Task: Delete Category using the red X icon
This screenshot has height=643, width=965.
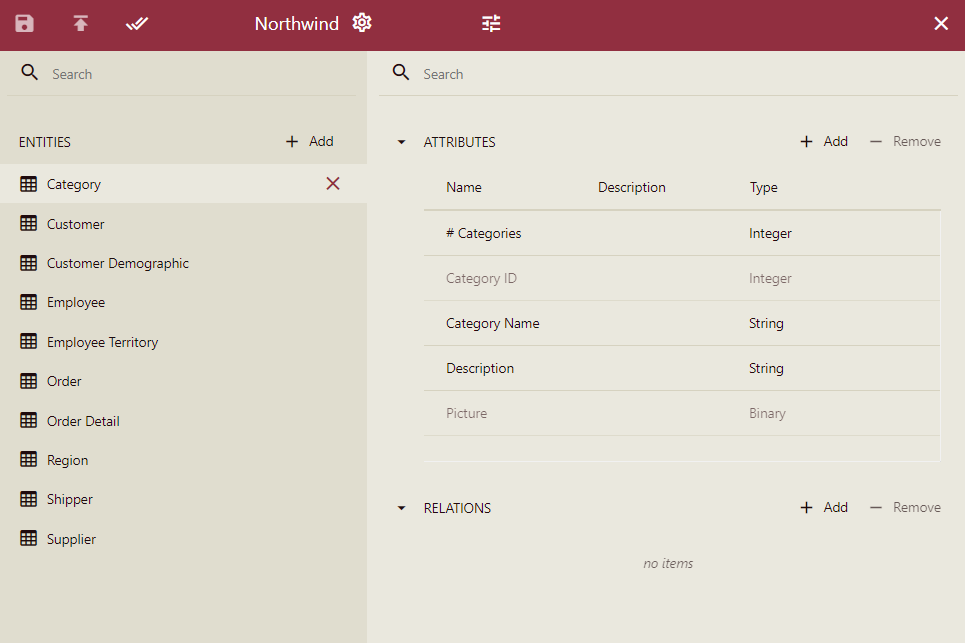Action: (332, 184)
